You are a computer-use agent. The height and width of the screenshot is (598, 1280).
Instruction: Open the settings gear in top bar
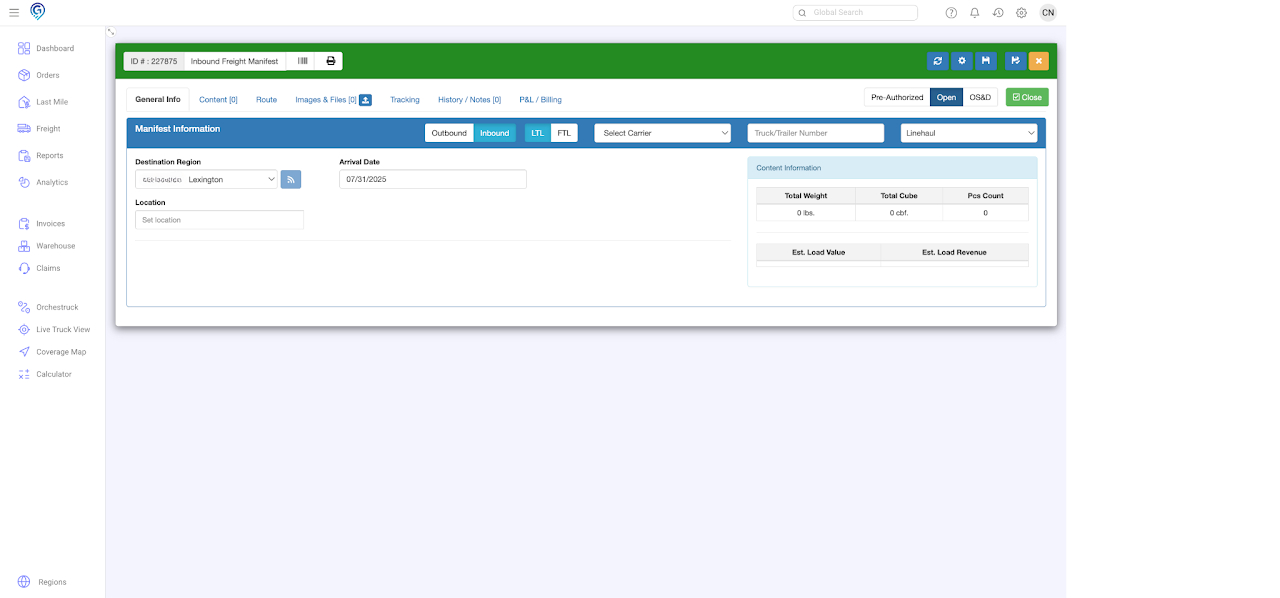1021,13
